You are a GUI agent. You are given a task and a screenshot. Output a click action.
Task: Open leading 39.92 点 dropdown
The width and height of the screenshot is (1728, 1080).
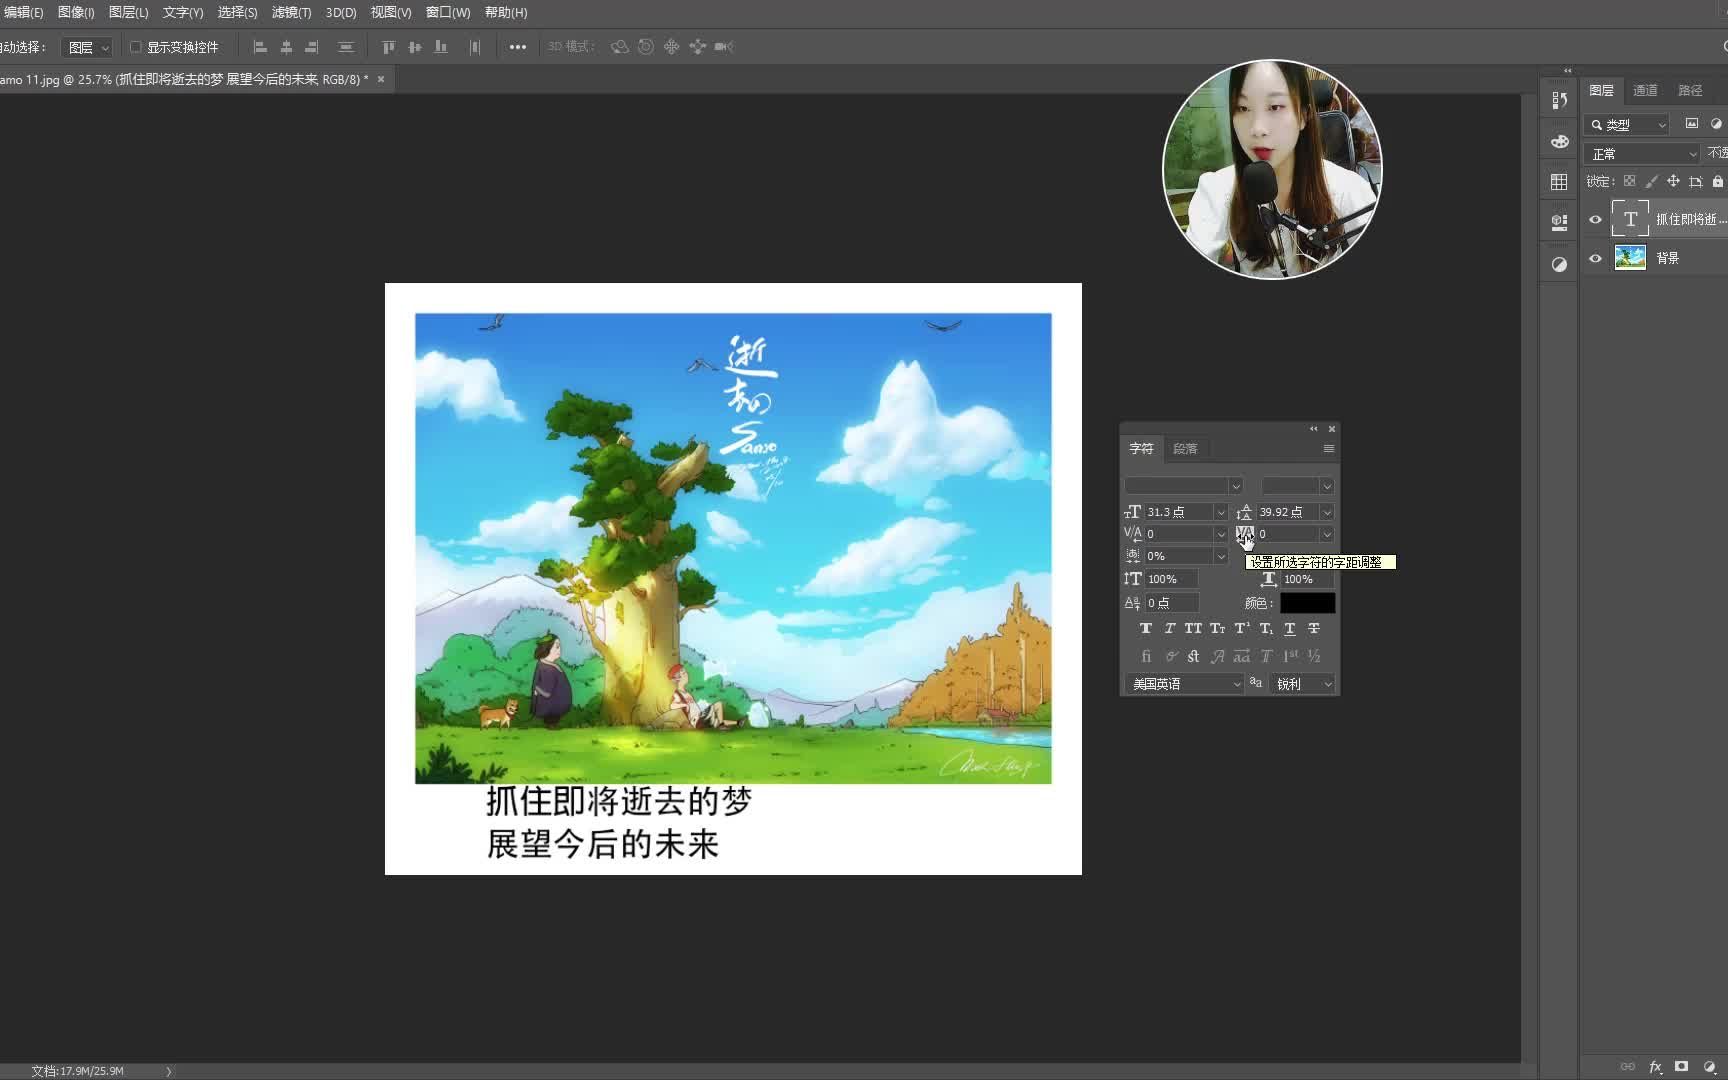[1327, 512]
